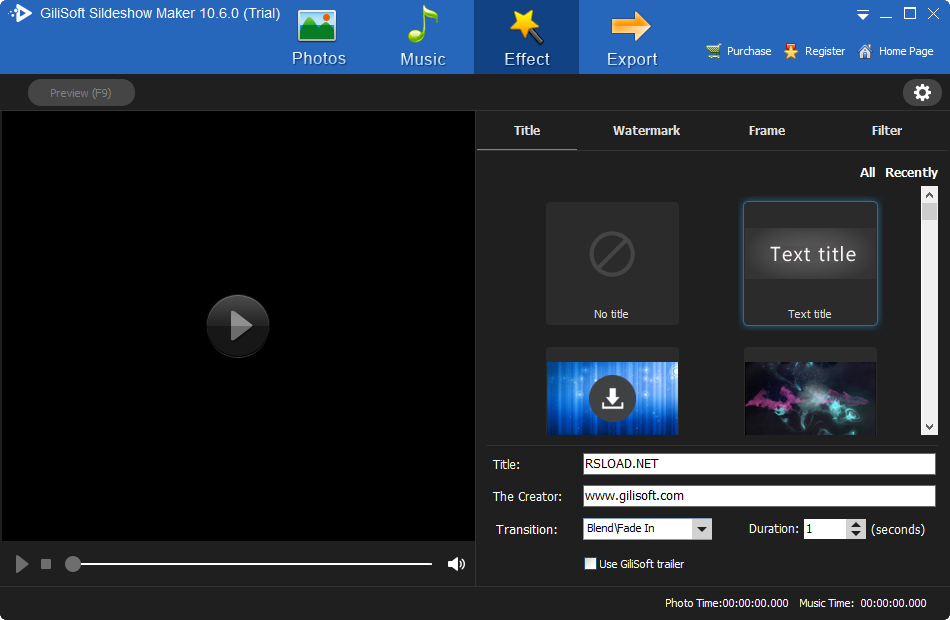This screenshot has width=950, height=620.
Task: Open the Home Page link
Action: coord(896,51)
